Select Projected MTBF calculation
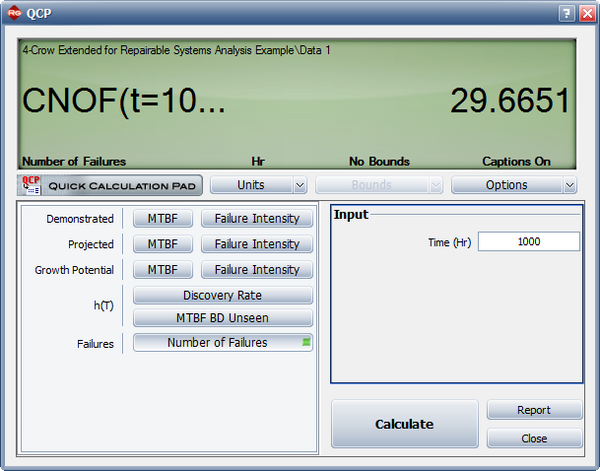 point(164,244)
